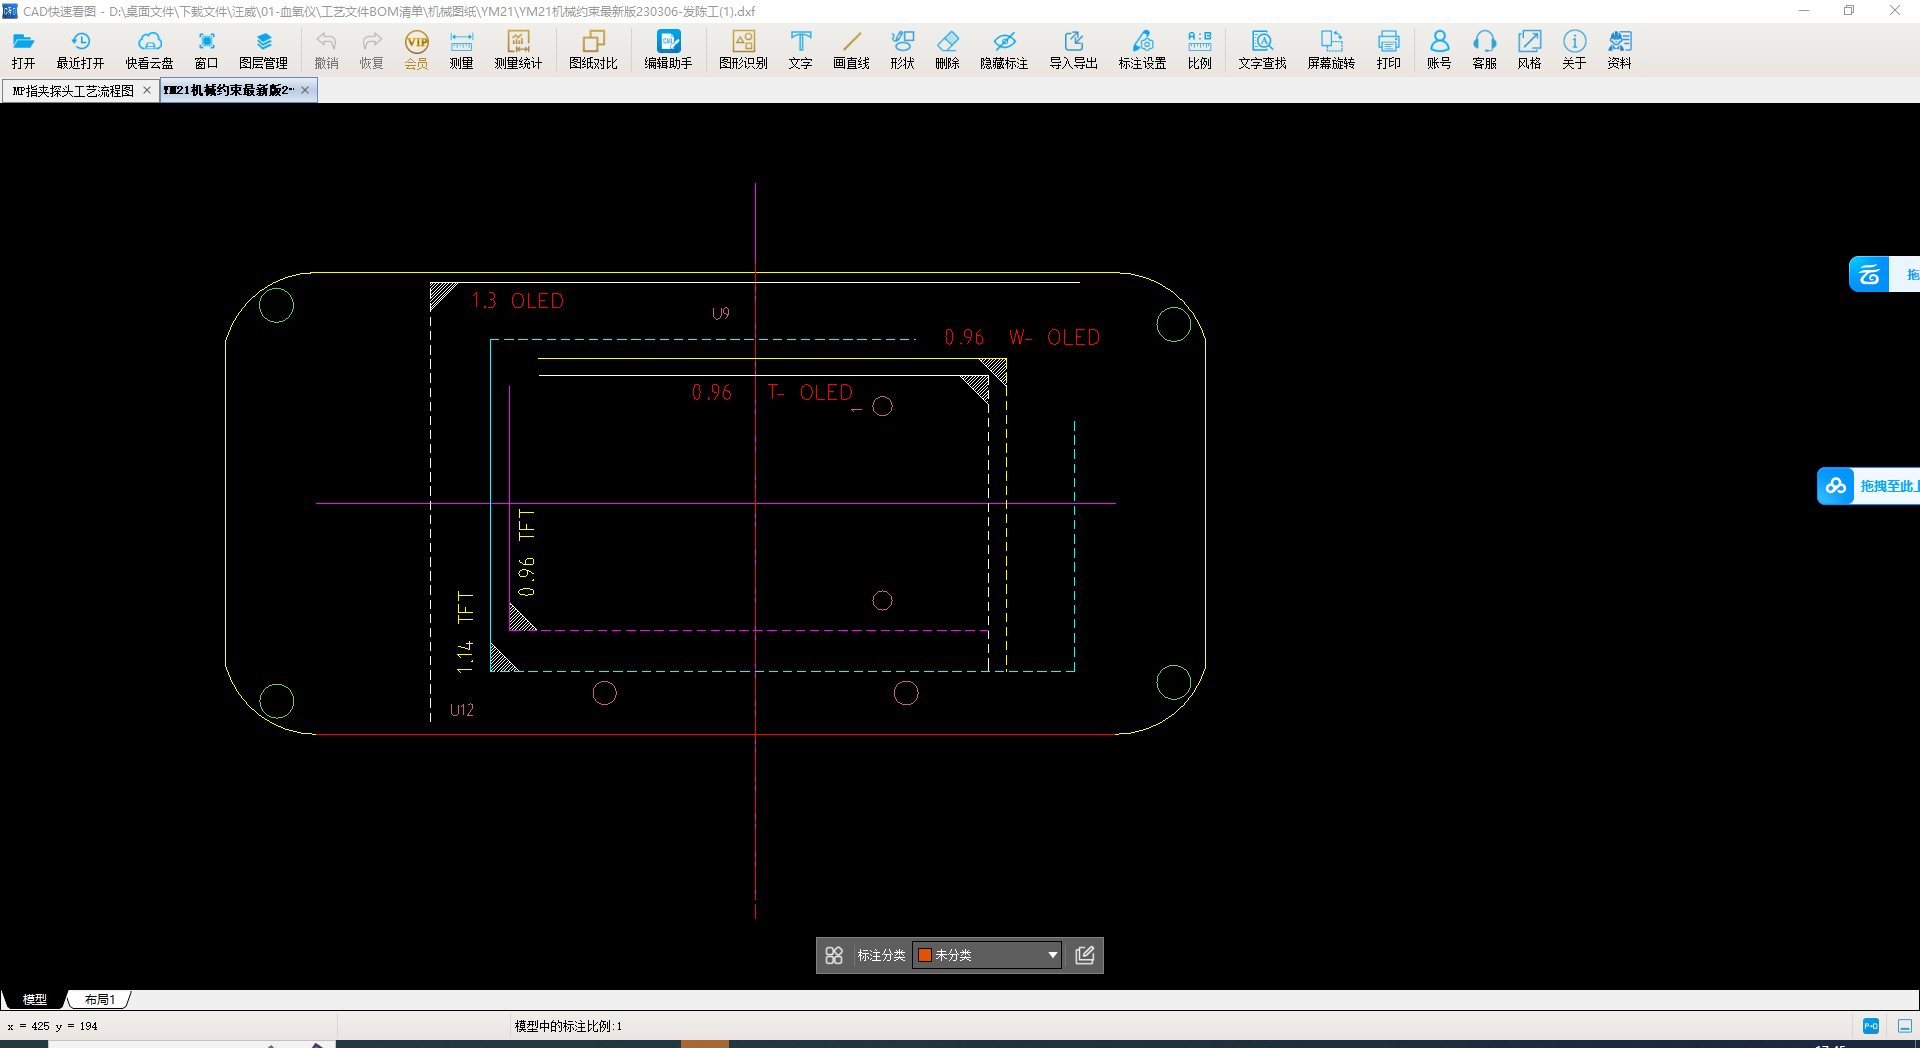Click the status bar P-D icon
Screen dimensions: 1920x1048
pos(1871,1026)
